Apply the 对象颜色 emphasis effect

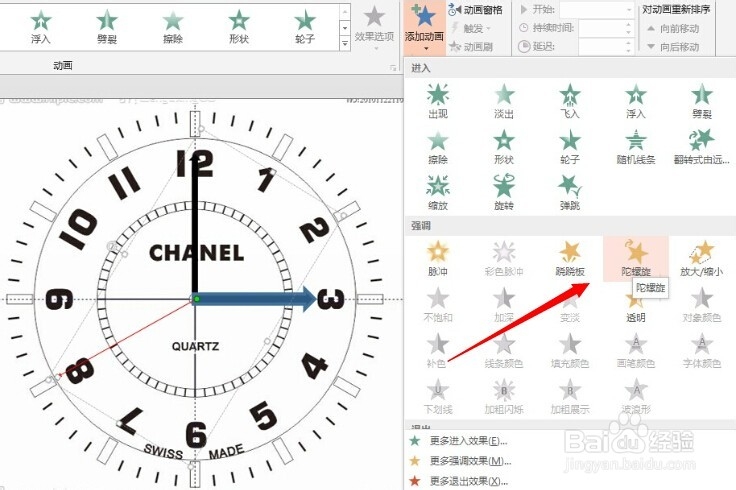point(702,305)
